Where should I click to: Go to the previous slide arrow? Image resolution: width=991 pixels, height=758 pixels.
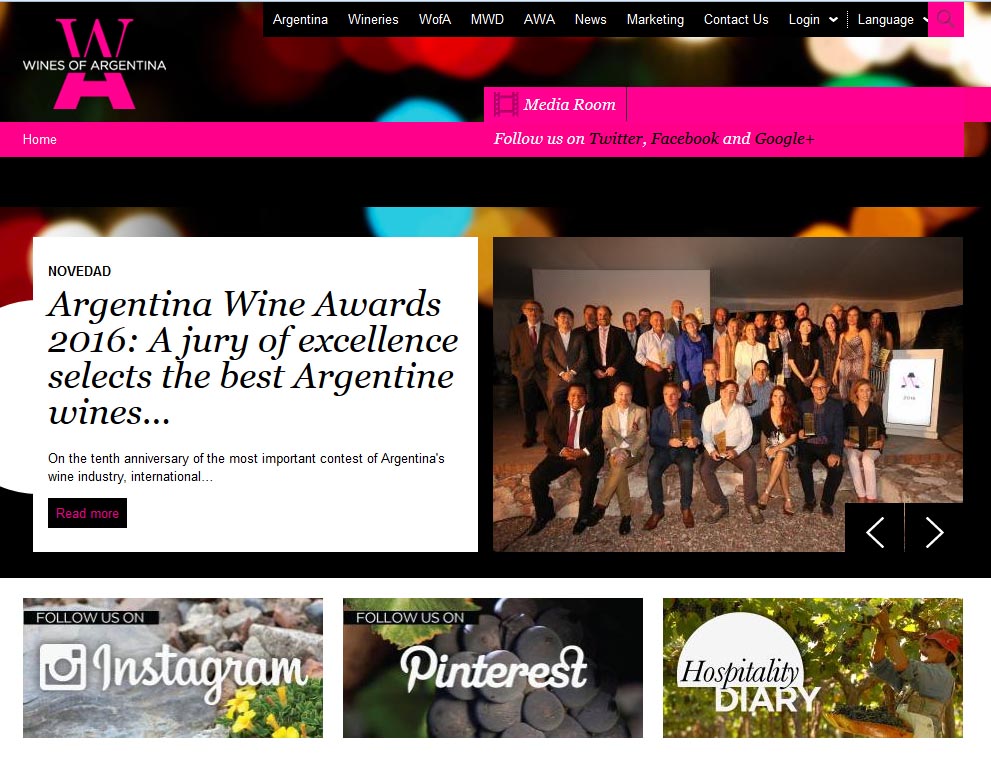875,532
